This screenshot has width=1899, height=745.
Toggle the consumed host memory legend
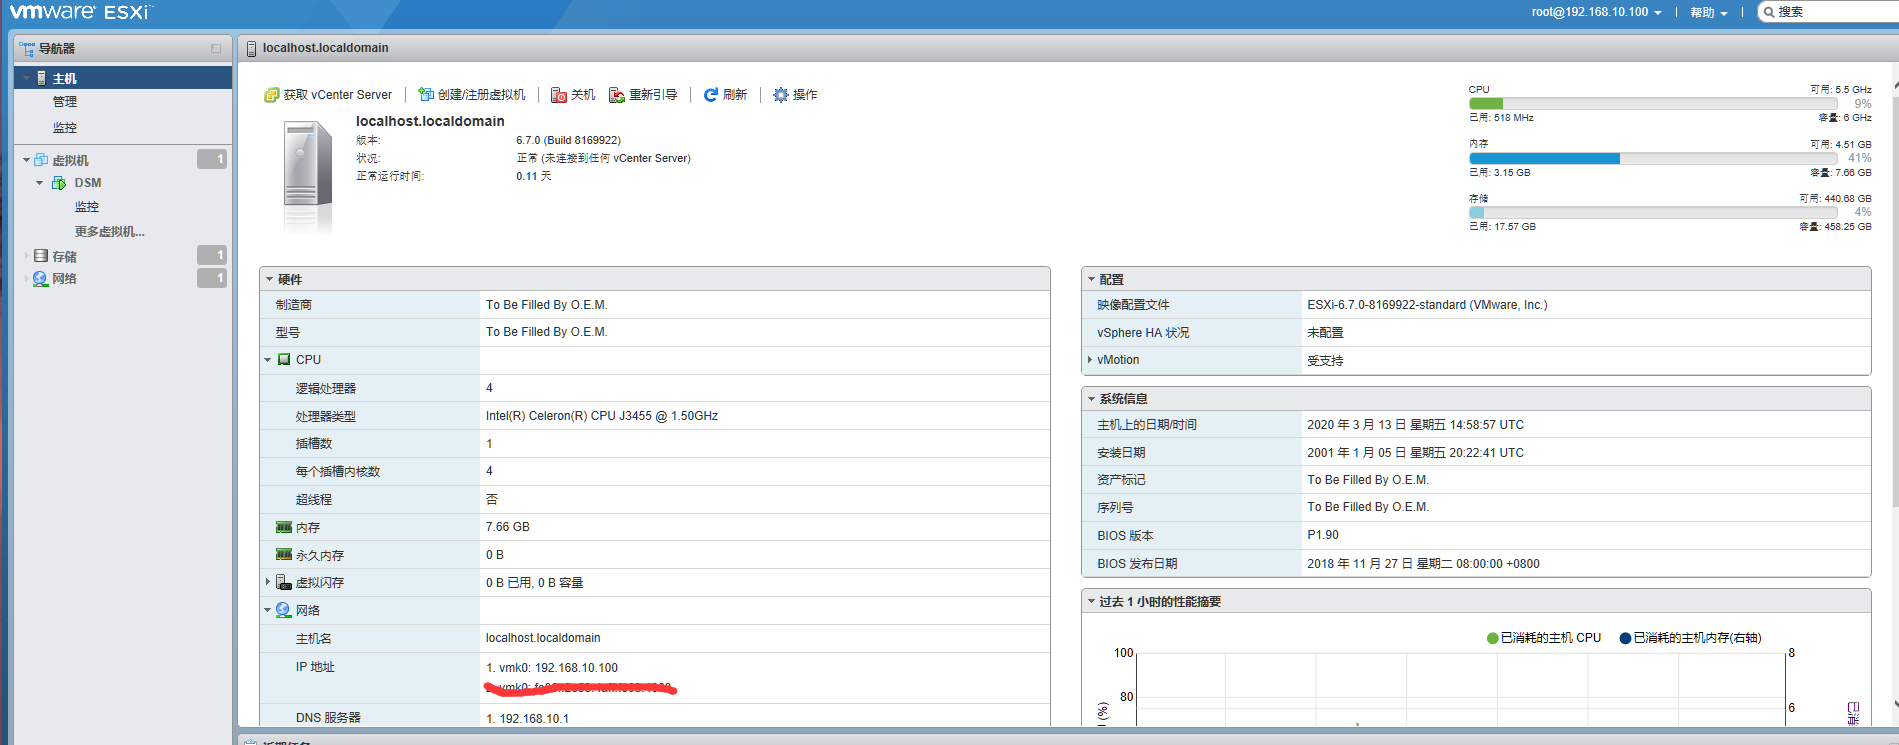(x=1691, y=638)
